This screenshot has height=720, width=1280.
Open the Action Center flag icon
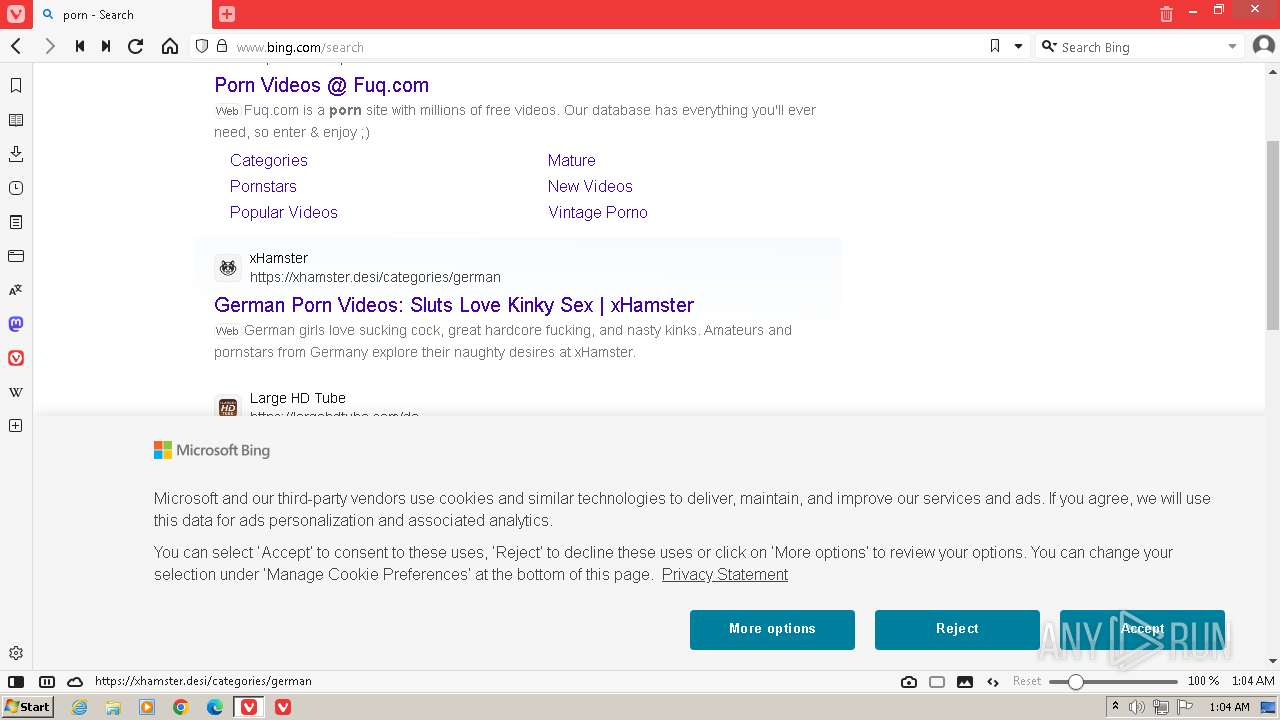point(1186,707)
